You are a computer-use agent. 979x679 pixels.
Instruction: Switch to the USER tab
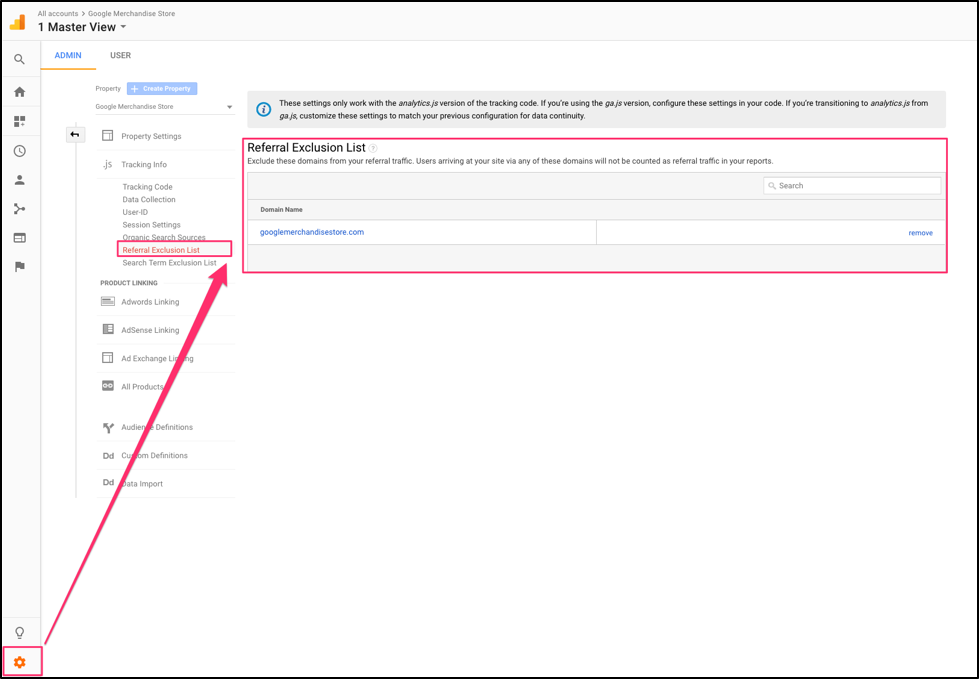[x=121, y=56]
